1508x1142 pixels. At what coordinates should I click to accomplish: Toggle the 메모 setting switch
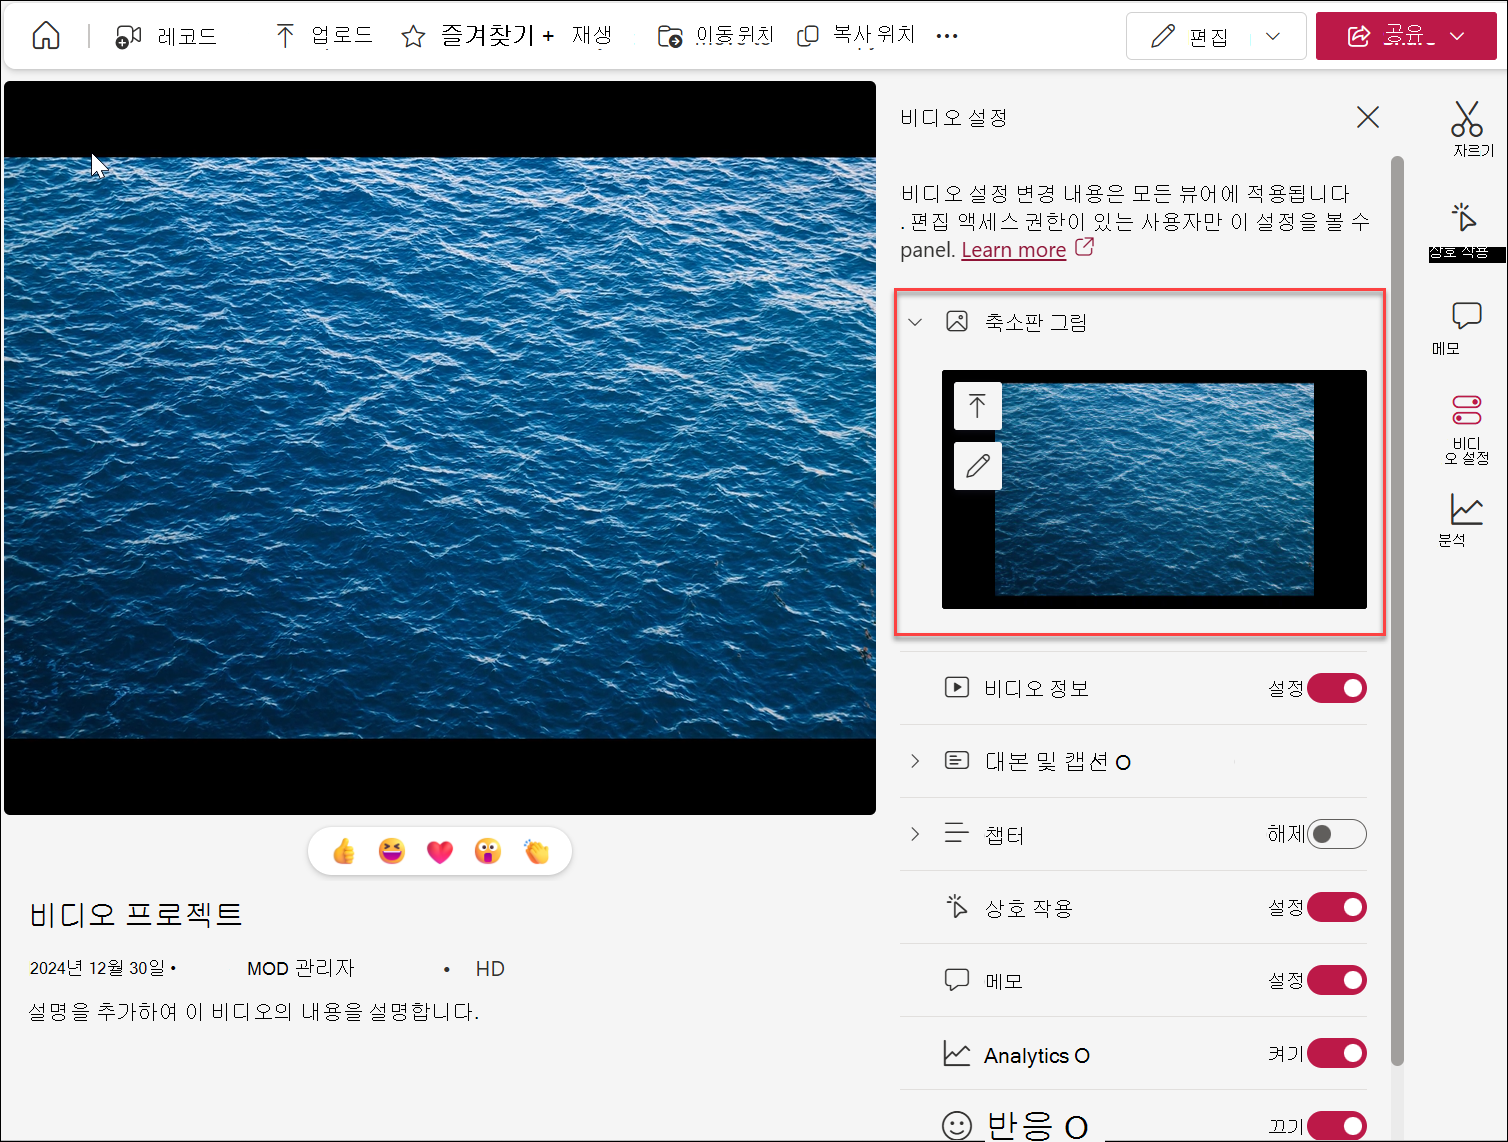coord(1337,980)
